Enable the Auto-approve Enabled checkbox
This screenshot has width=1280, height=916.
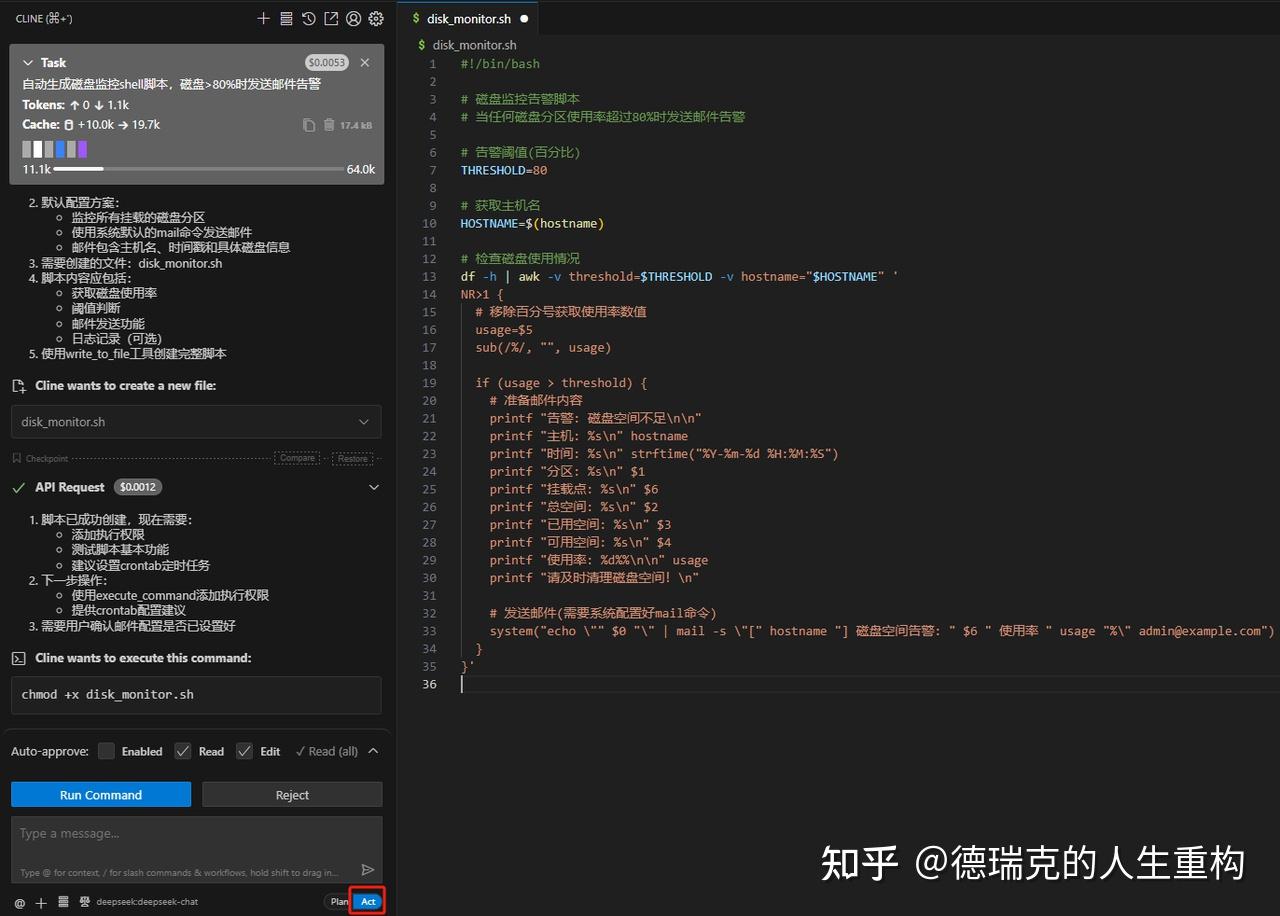106,751
